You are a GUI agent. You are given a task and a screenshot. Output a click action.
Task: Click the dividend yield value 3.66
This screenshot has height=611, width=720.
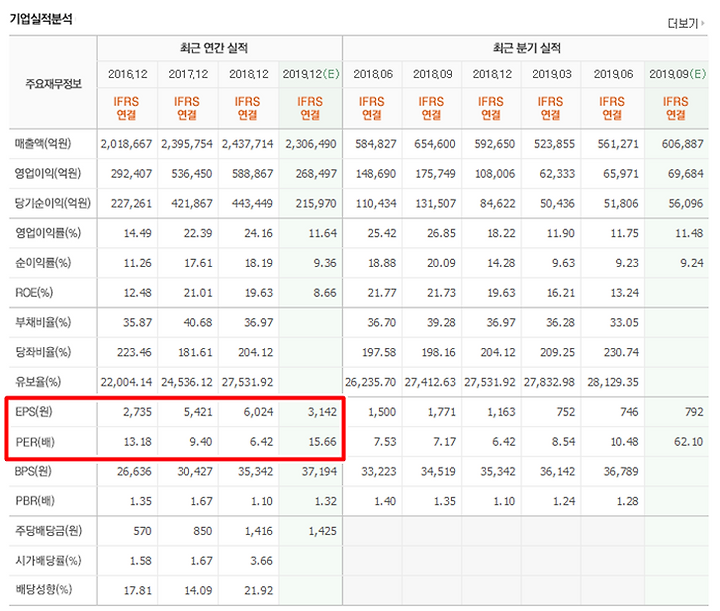click(x=262, y=561)
